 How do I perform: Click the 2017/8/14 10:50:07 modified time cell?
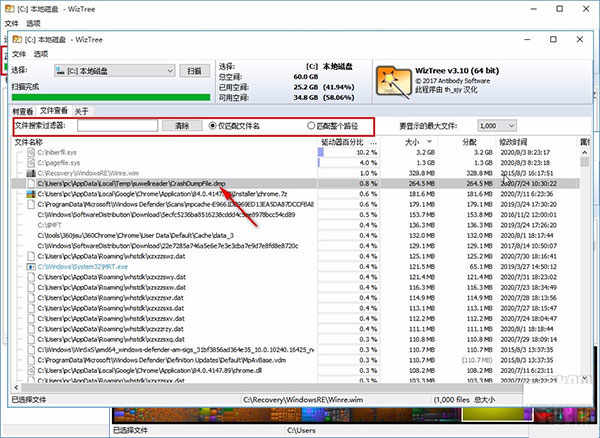tap(528, 246)
